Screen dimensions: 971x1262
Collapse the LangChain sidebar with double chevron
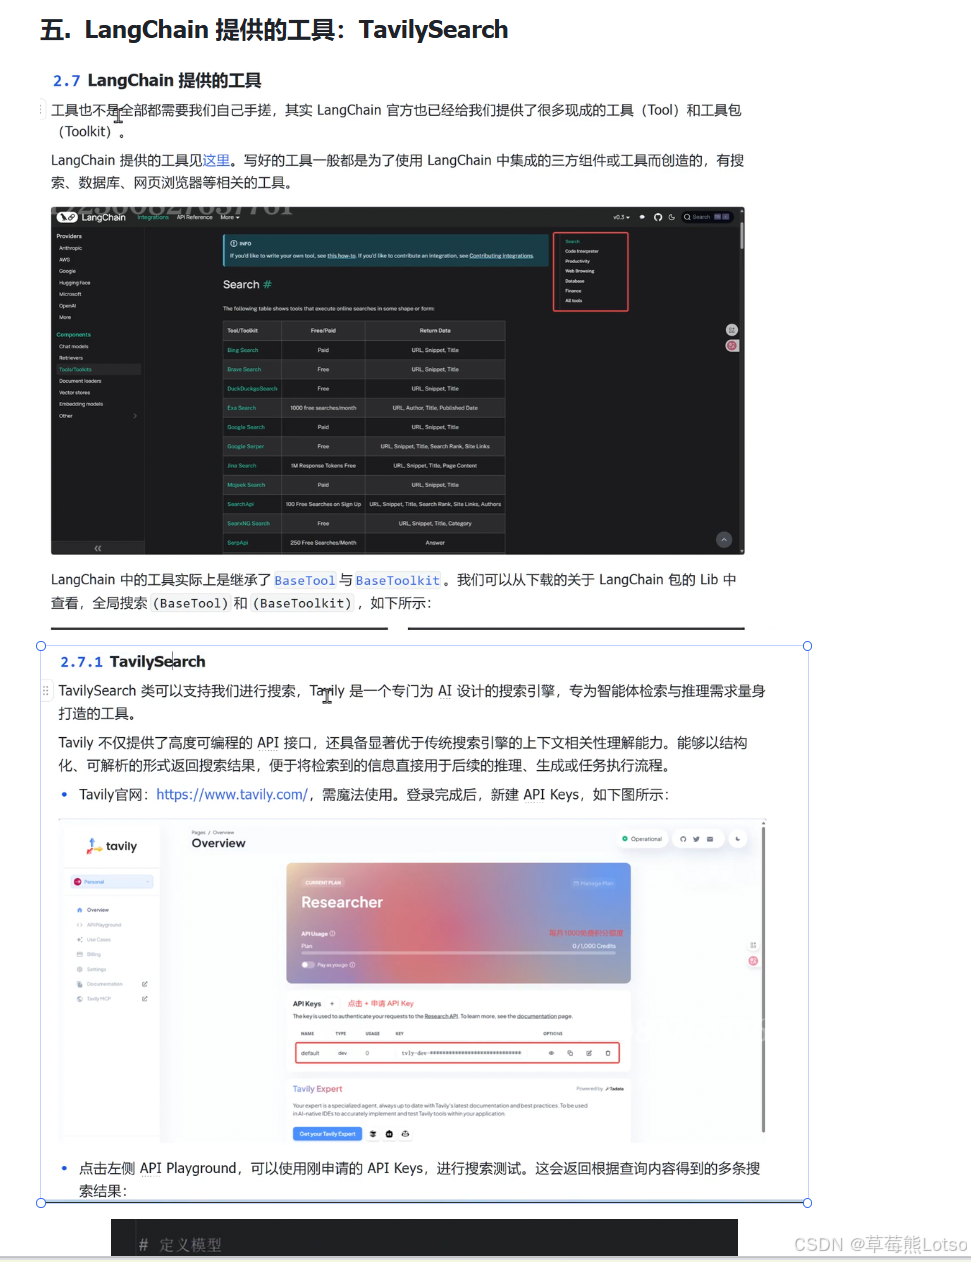pyautogui.click(x=97, y=548)
